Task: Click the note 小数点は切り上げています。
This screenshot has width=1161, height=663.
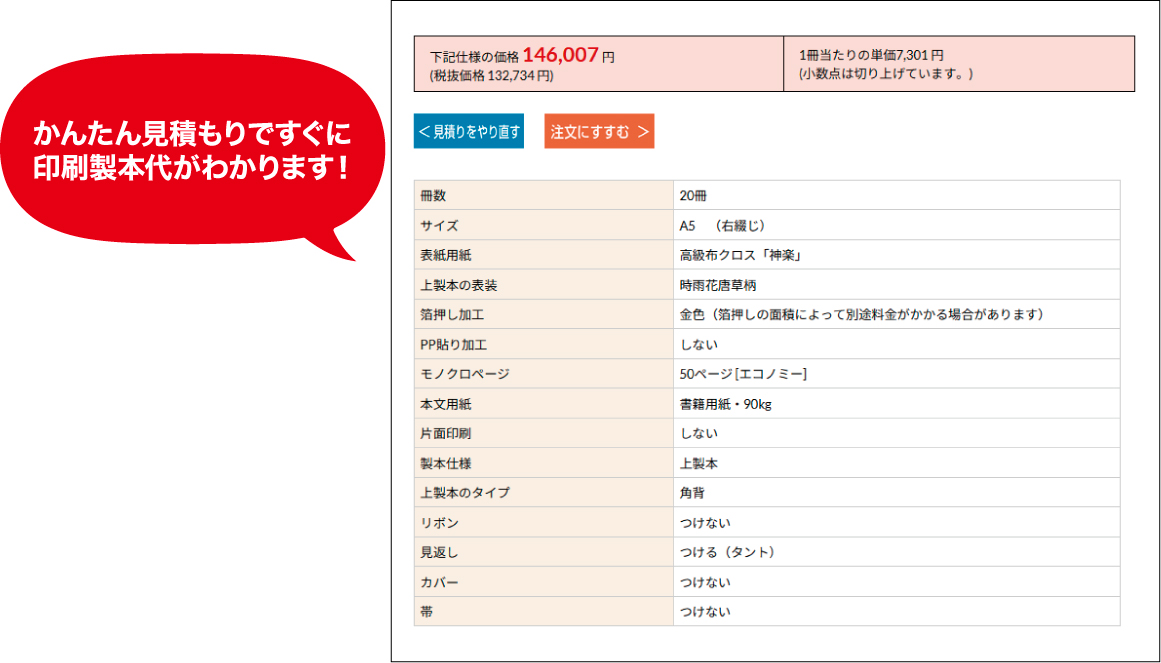Action: click(886, 75)
